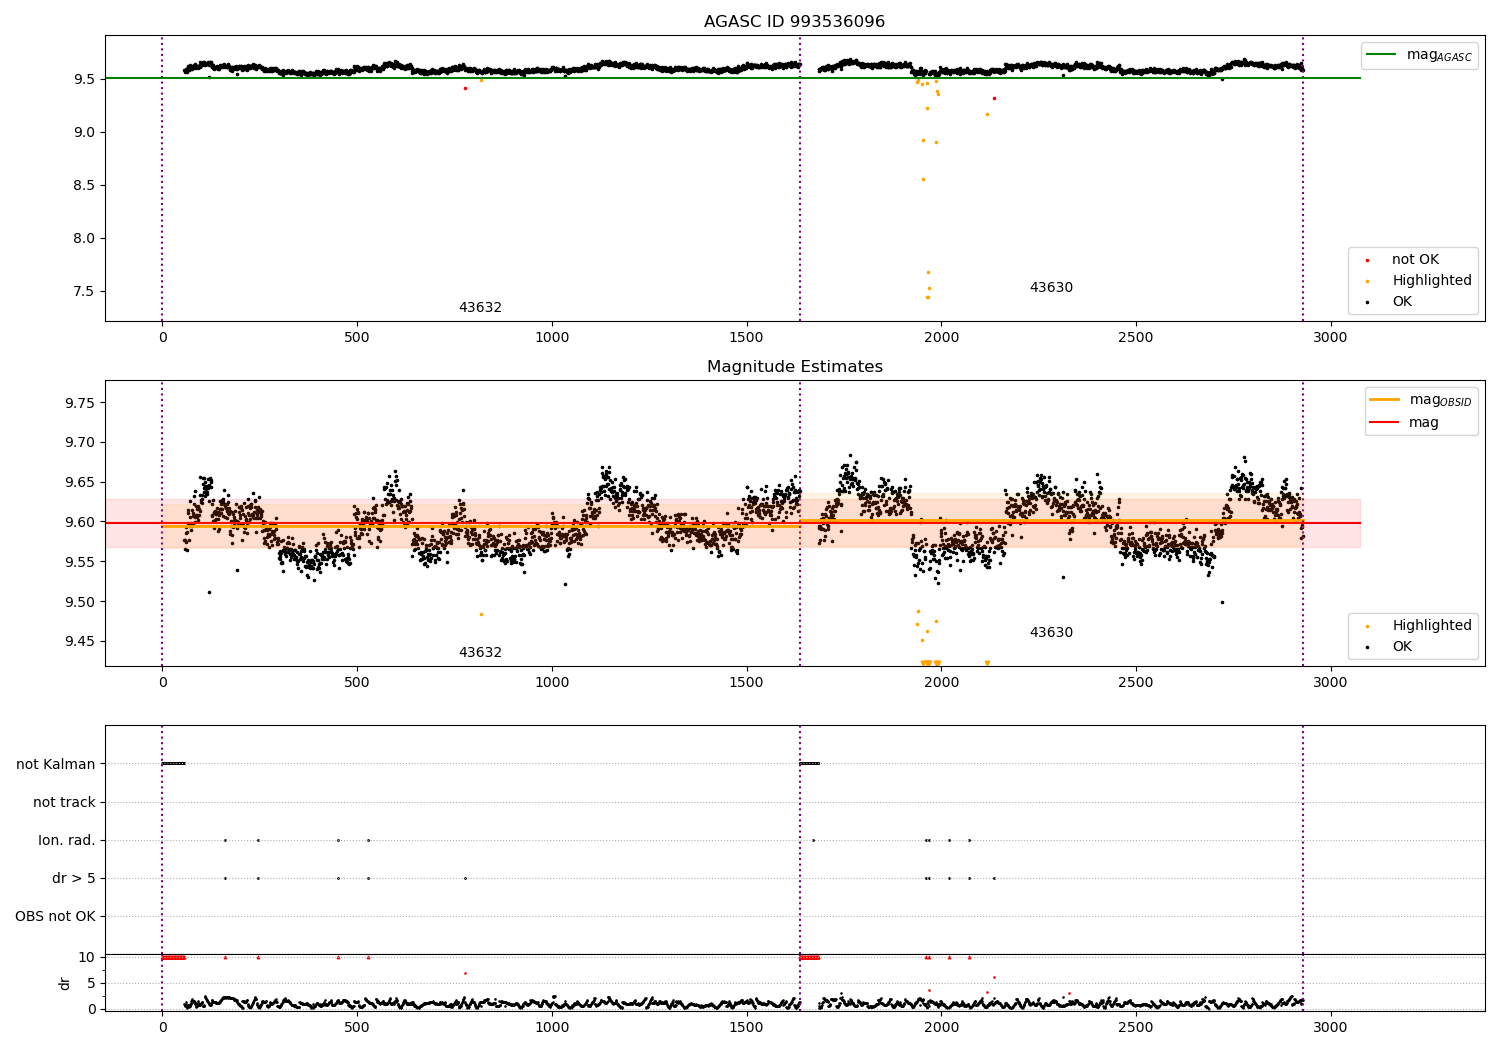Image resolution: width=1500 pixels, height=1050 pixels.
Task: Click x-tick '2000' under the bottom plot
Action: [x=941, y=1027]
